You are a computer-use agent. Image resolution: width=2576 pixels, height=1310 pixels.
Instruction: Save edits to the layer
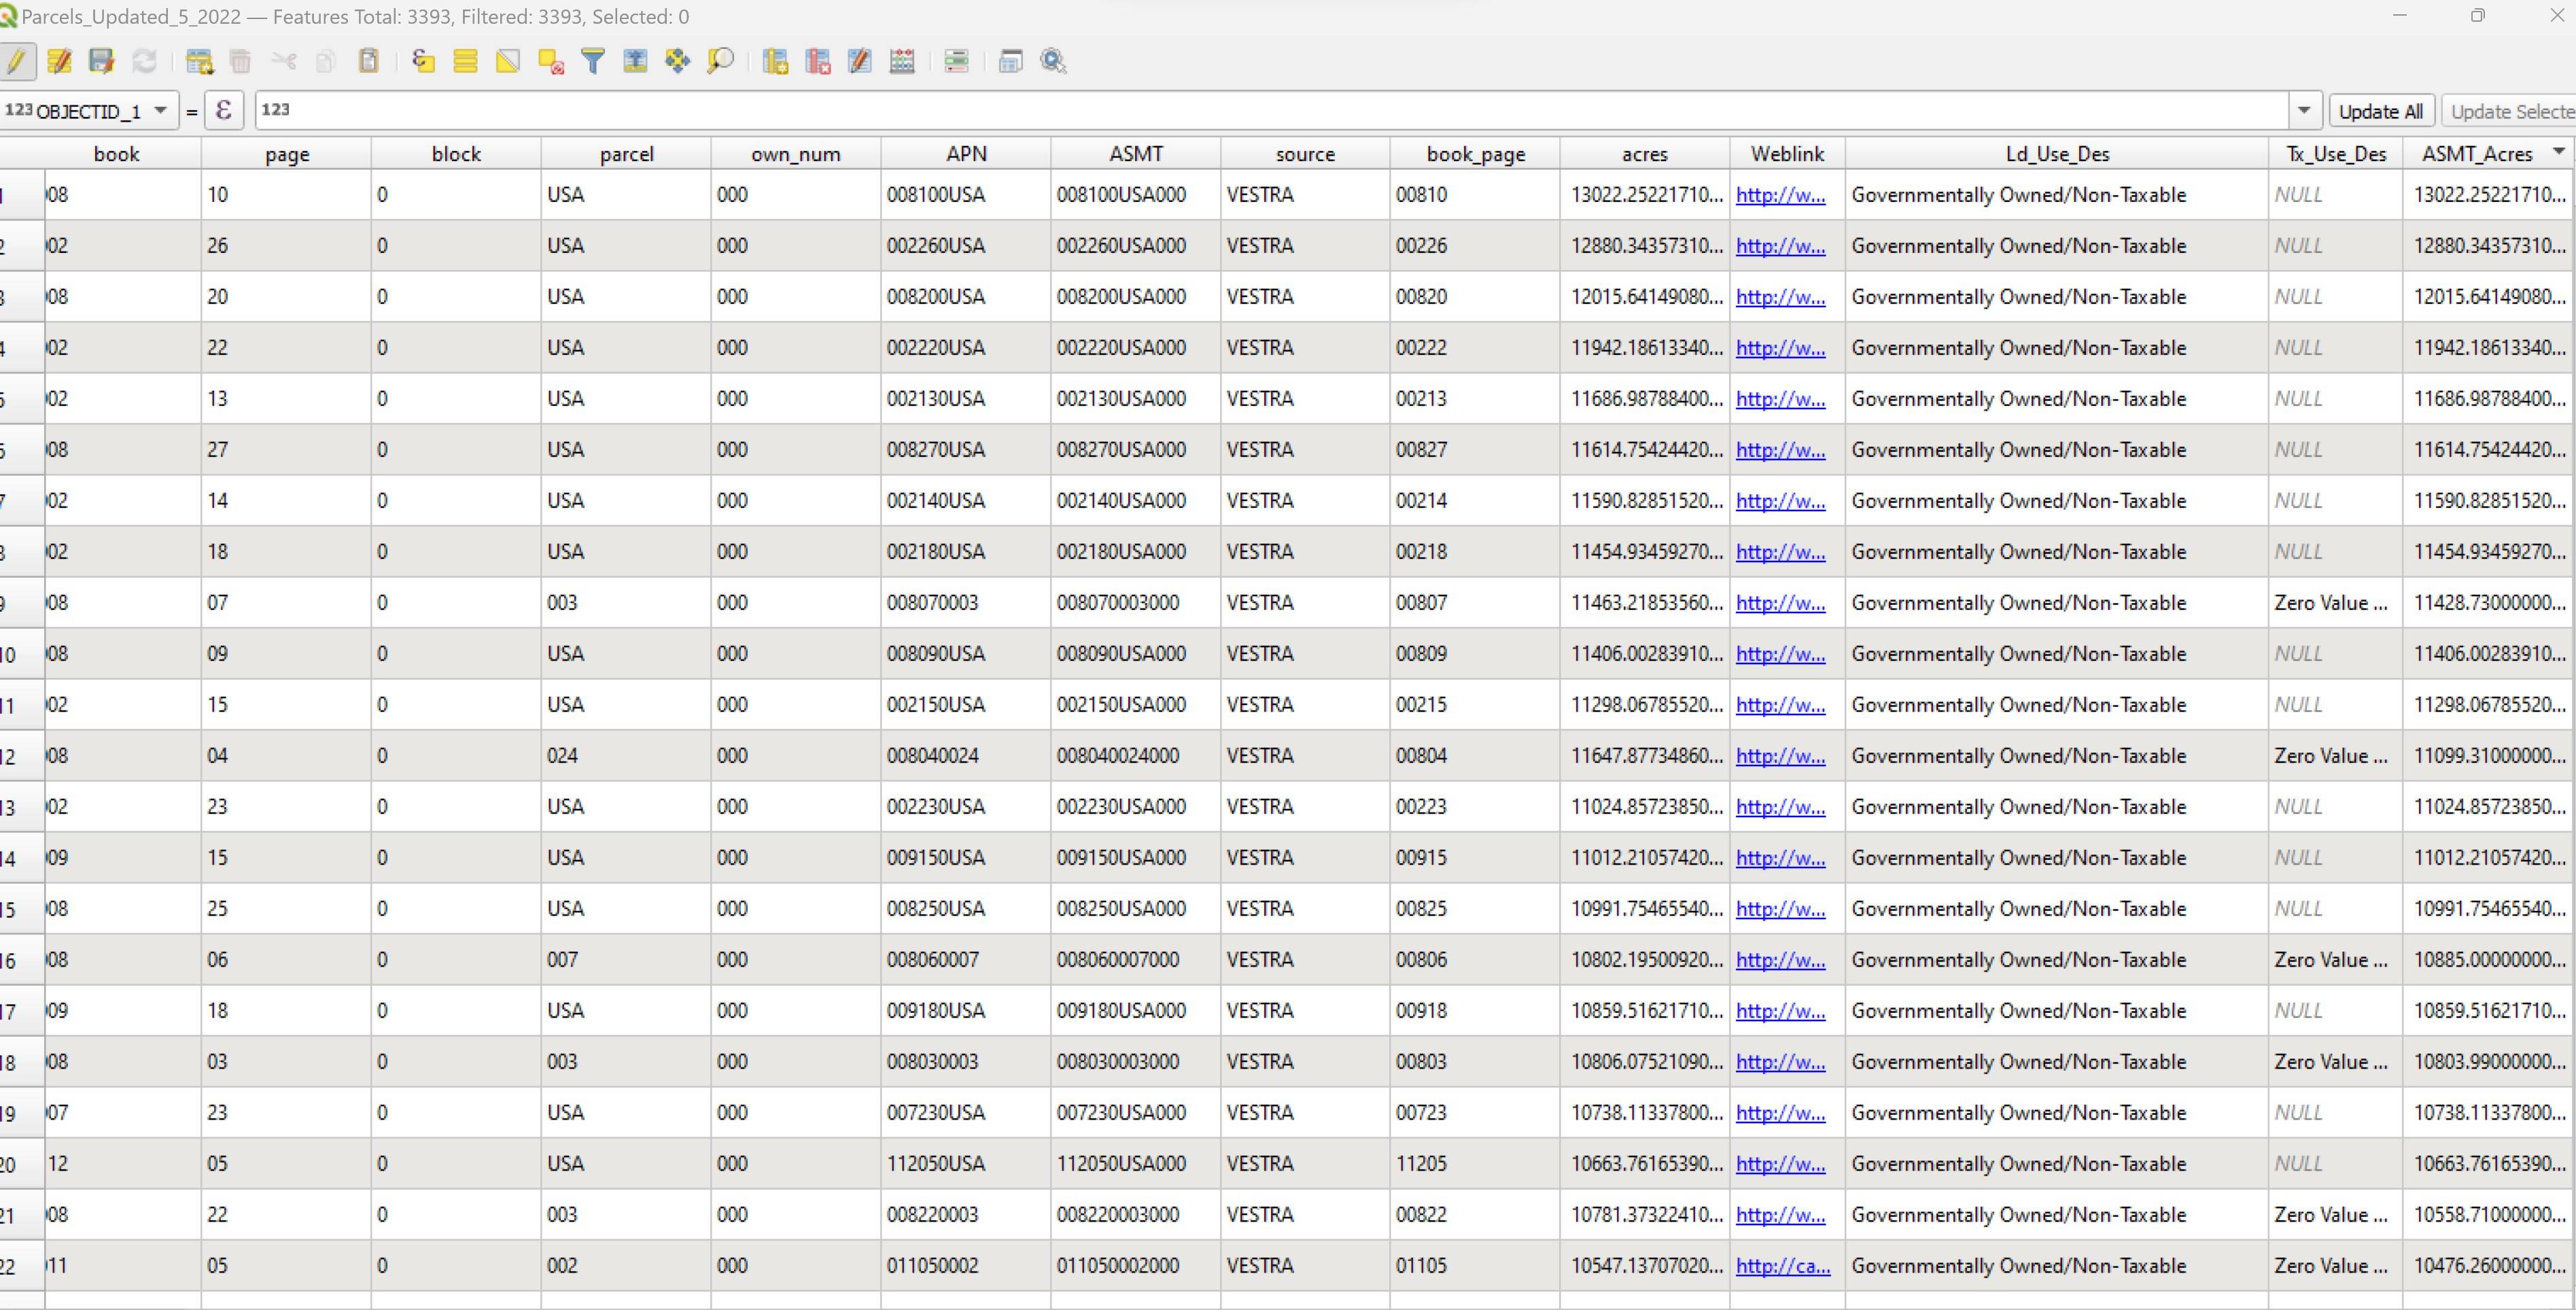(101, 61)
